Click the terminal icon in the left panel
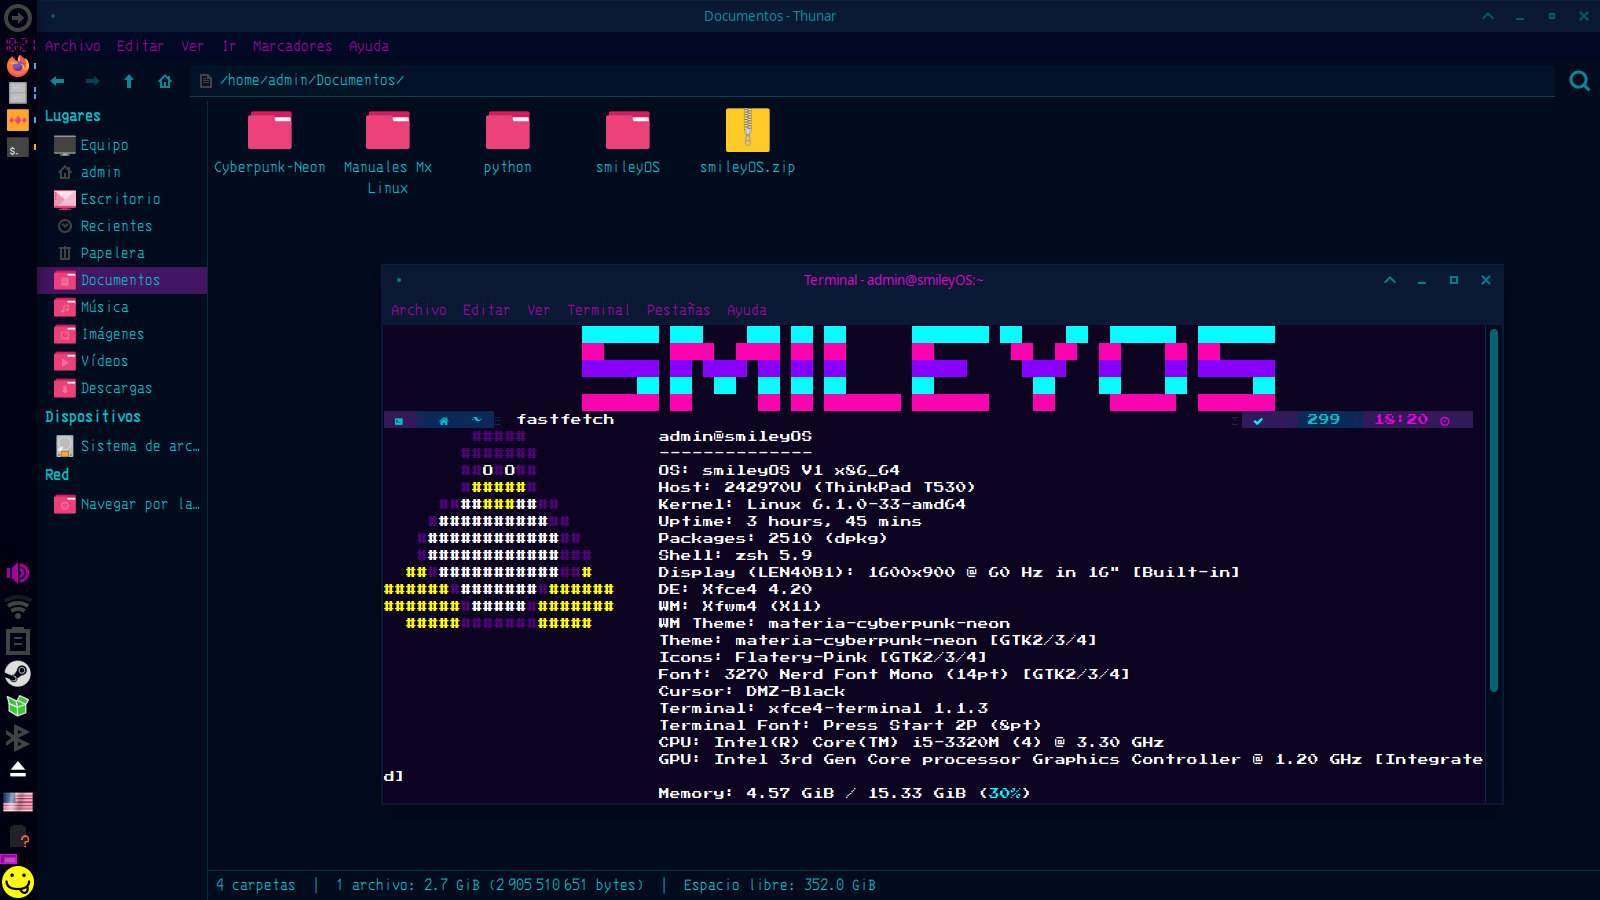The image size is (1600, 900). [18, 148]
